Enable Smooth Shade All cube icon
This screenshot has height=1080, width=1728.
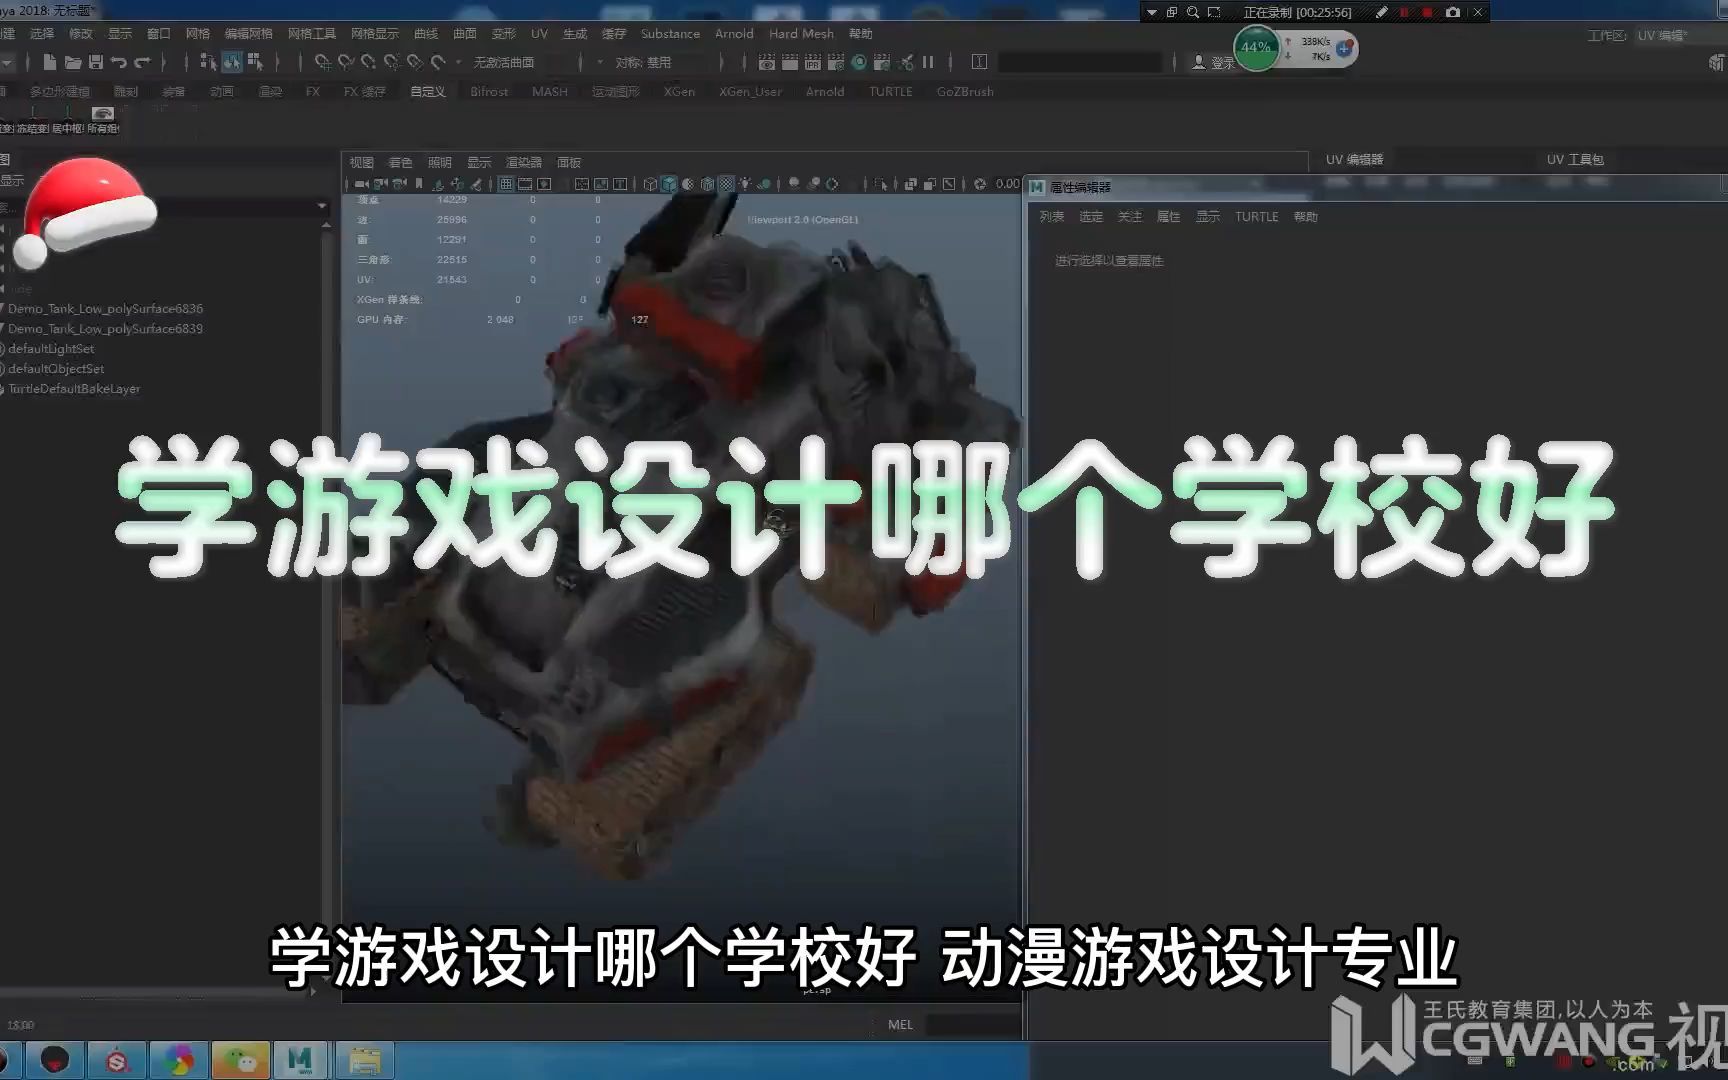pos(669,184)
